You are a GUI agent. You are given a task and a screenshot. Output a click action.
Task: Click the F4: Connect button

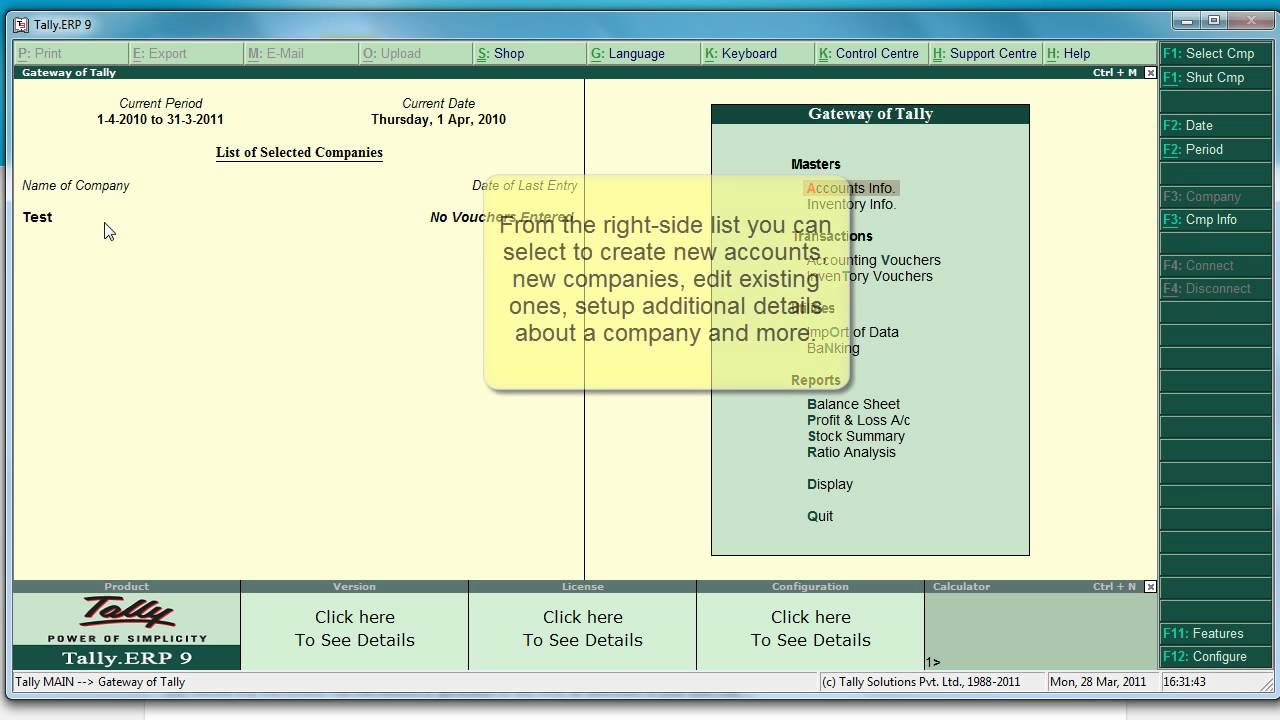1216,266
